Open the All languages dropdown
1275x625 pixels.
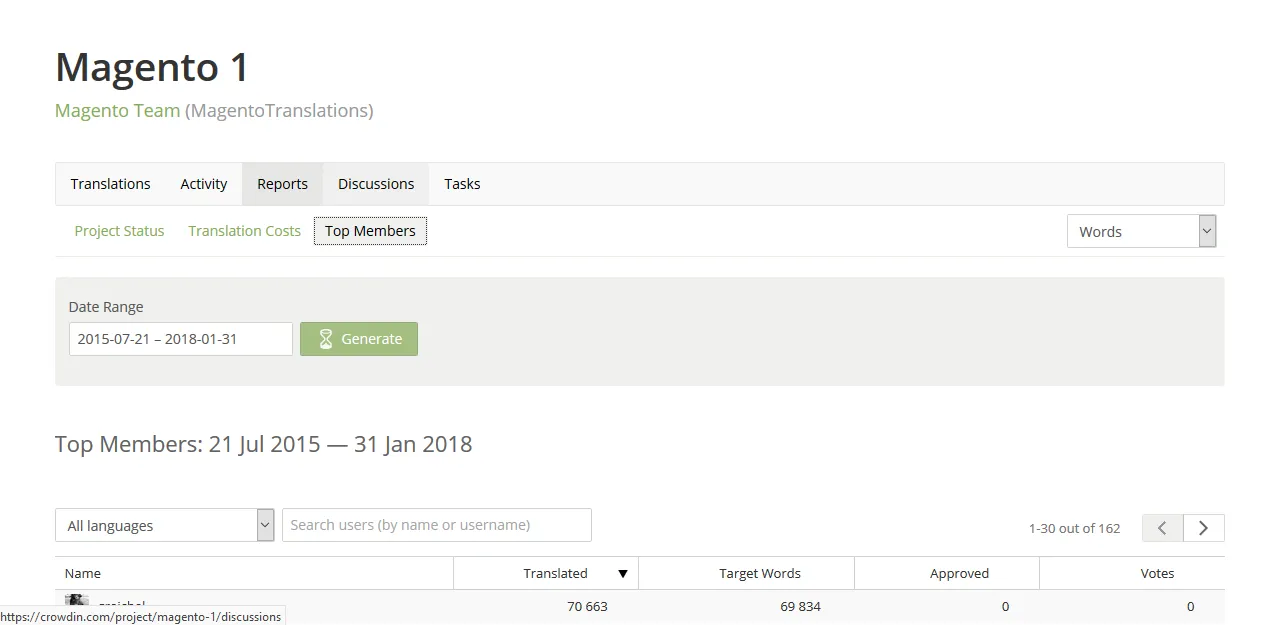point(165,525)
